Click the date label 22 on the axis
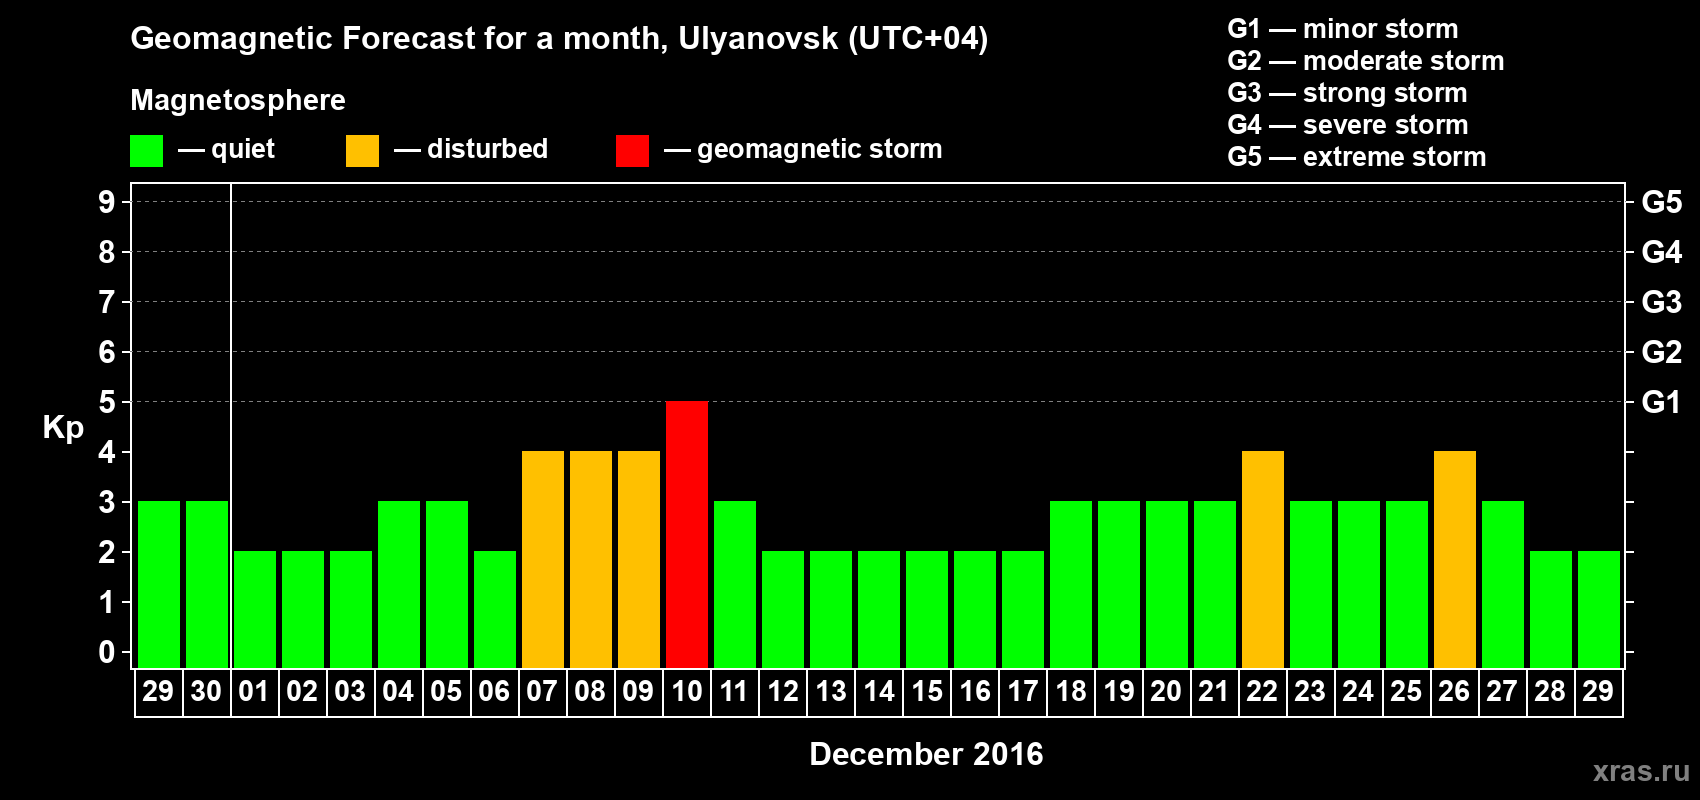The height and width of the screenshot is (800, 1700). click(1262, 692)
